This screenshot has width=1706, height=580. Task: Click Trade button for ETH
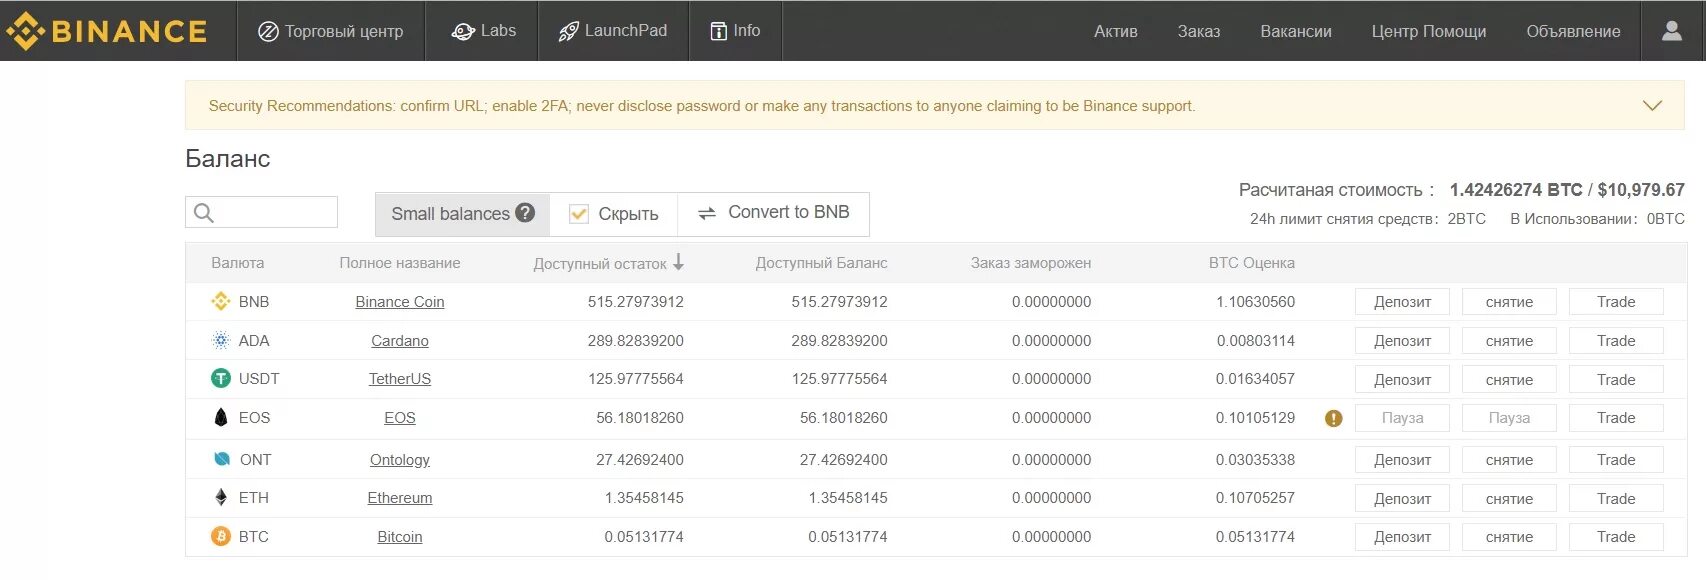click(1616, 499)
